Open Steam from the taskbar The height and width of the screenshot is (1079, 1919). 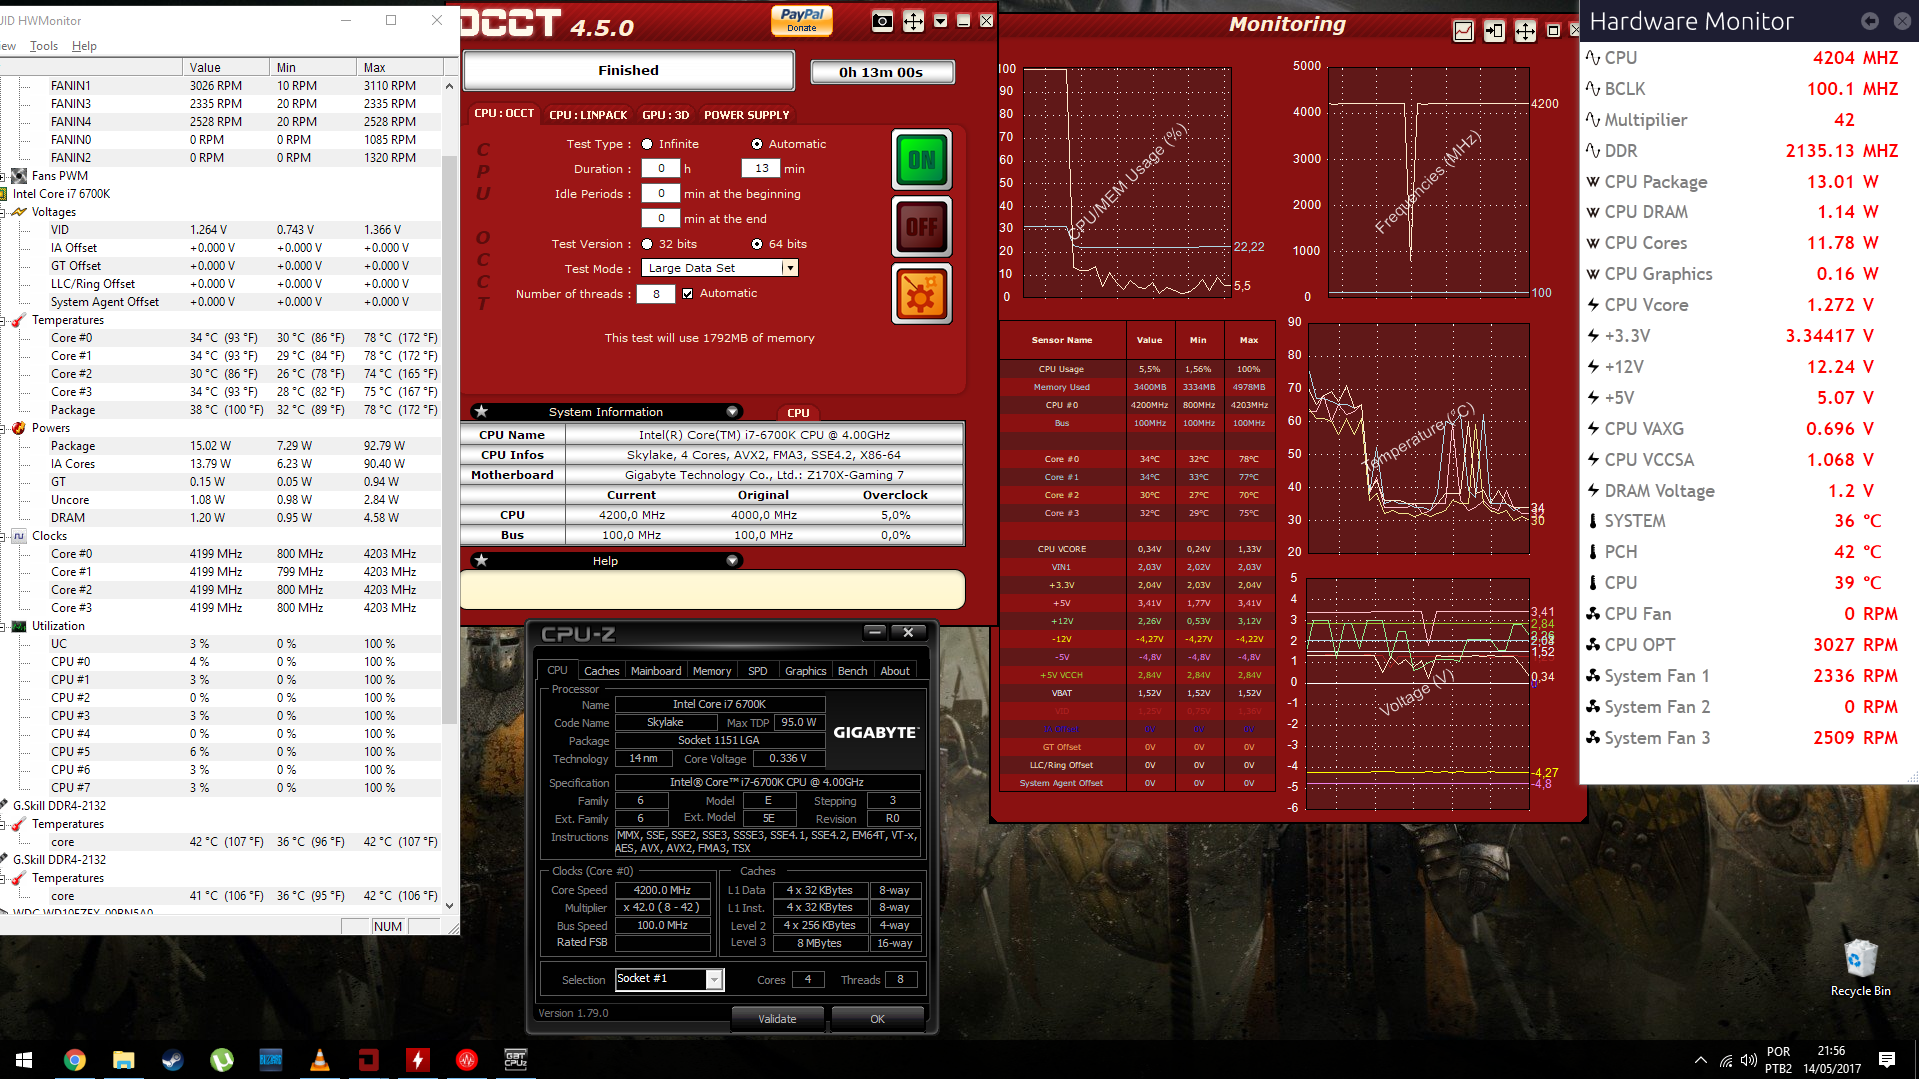(172, 1060)
